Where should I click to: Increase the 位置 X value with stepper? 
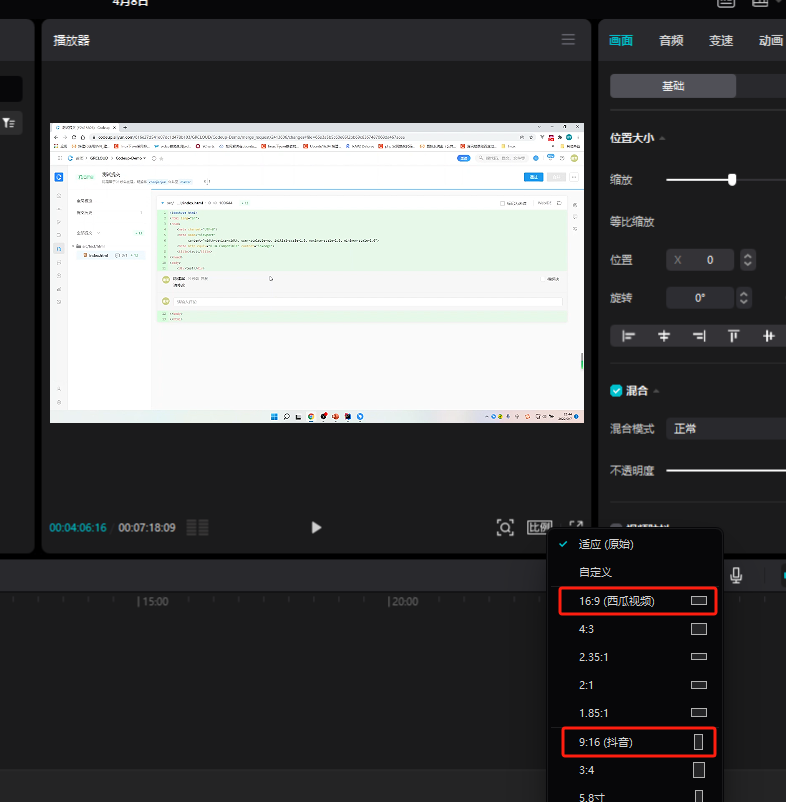[x=748, y=255]
